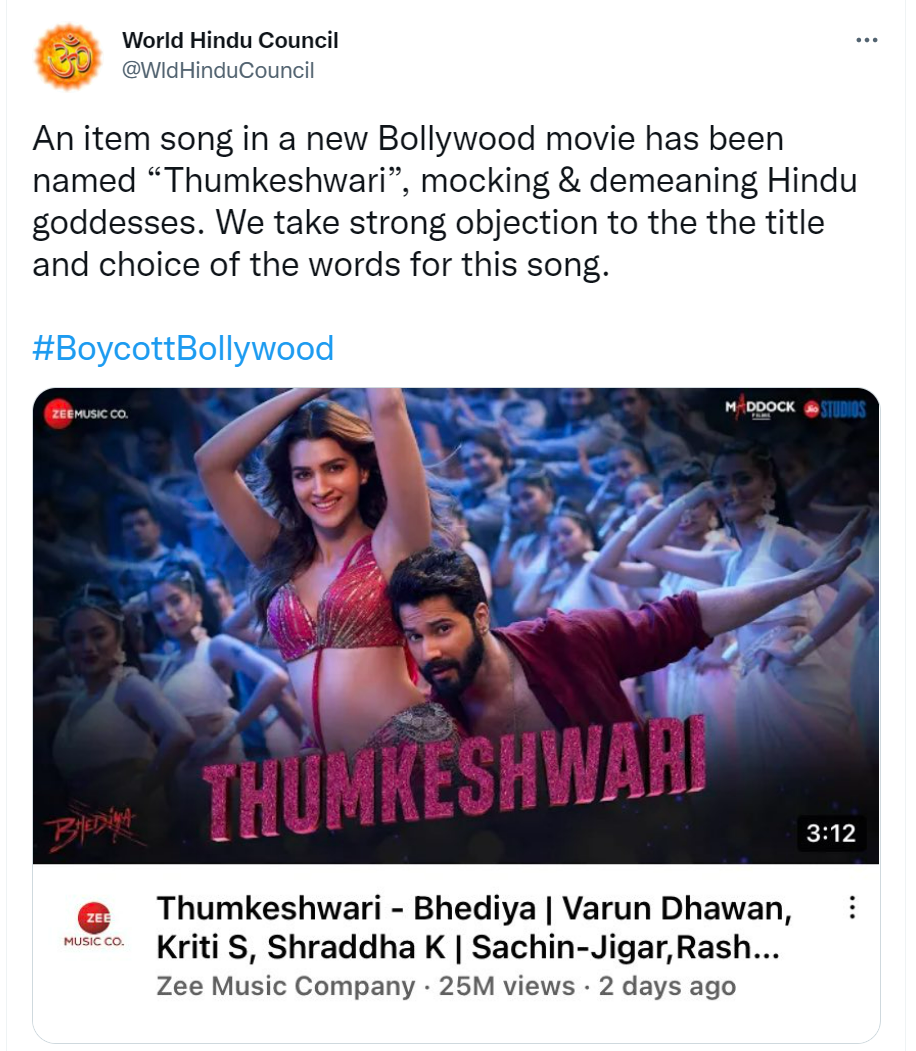Image resolution: width=916 pixels, height=1051 pixels.
Task: Click the 25M views text
Action: (507, 986)
